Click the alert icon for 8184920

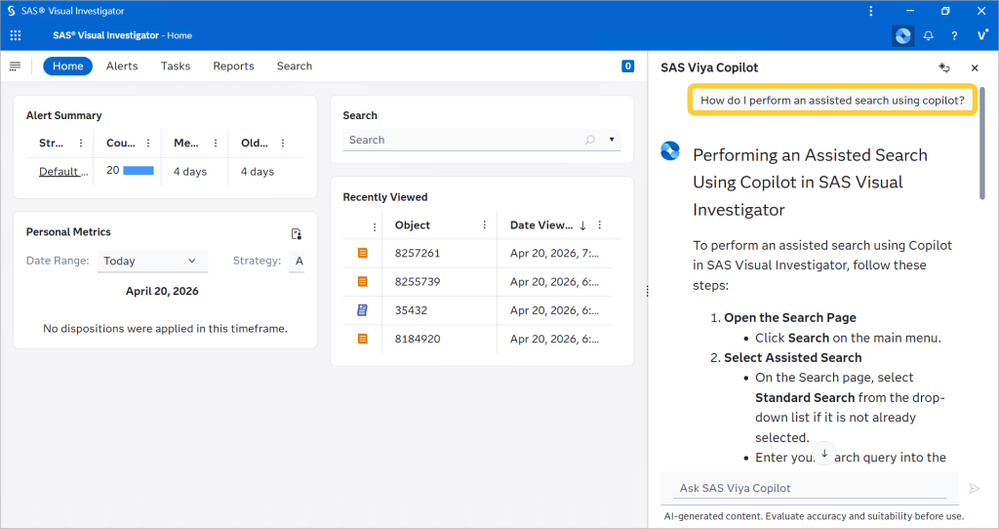(363, 339)
